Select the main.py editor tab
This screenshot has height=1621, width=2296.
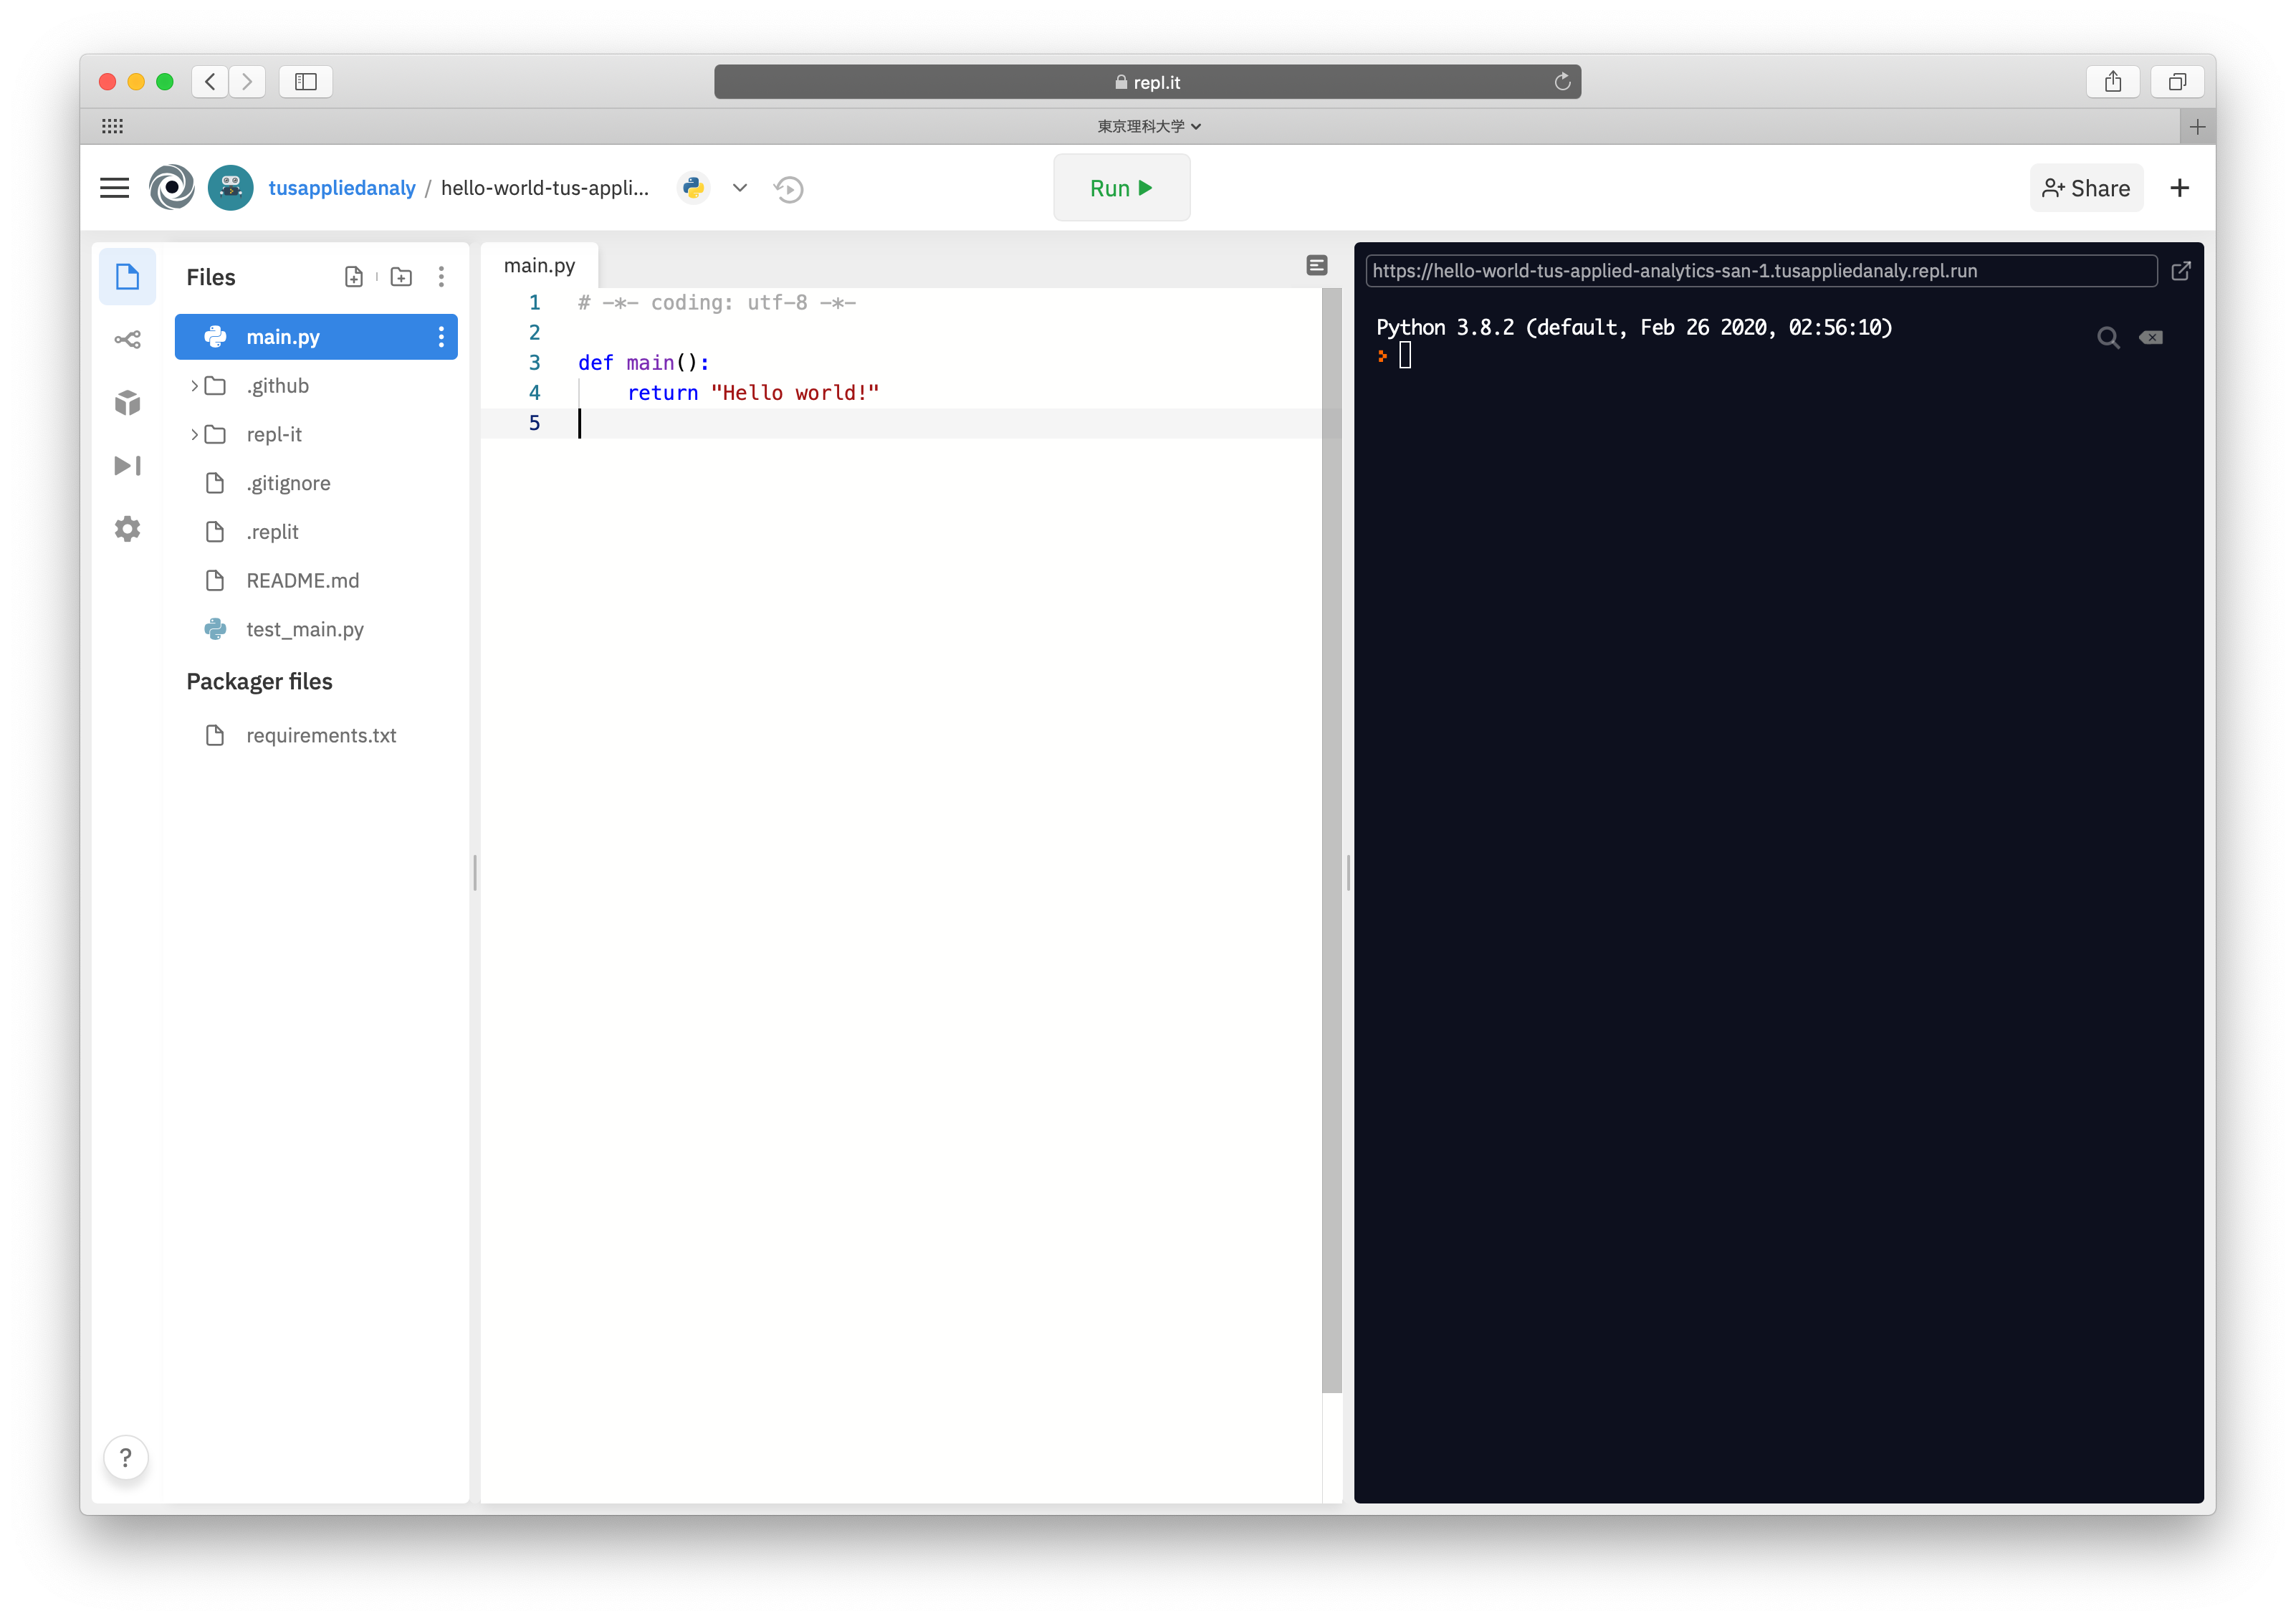539,266
